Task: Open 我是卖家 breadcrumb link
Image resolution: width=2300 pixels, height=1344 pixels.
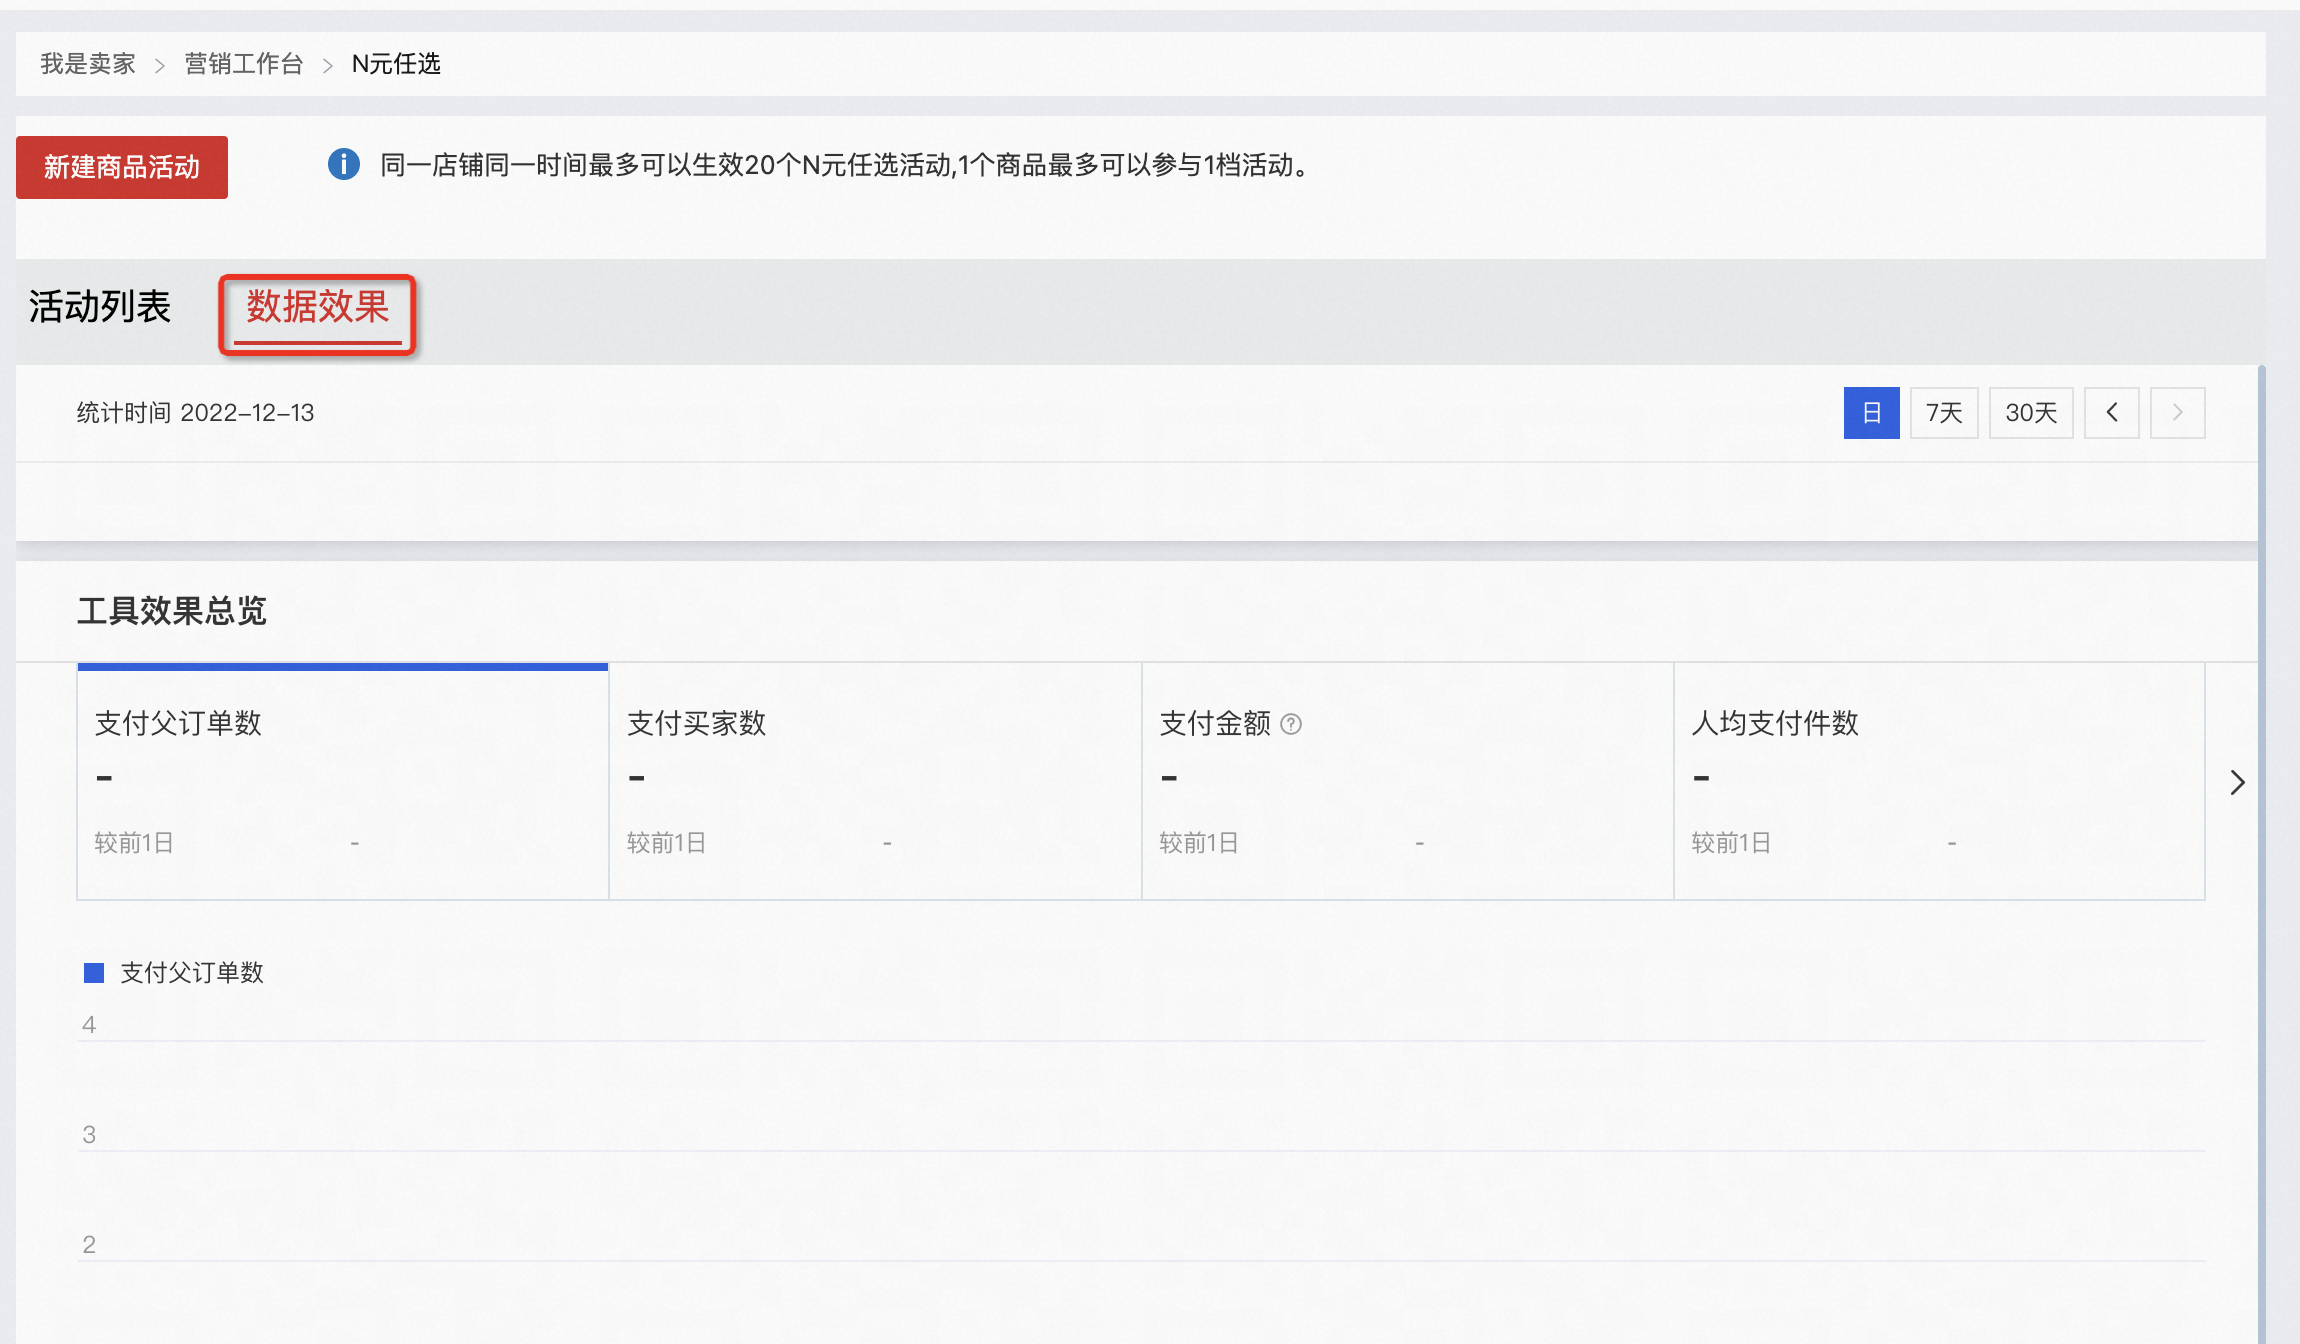Action: 88,64
